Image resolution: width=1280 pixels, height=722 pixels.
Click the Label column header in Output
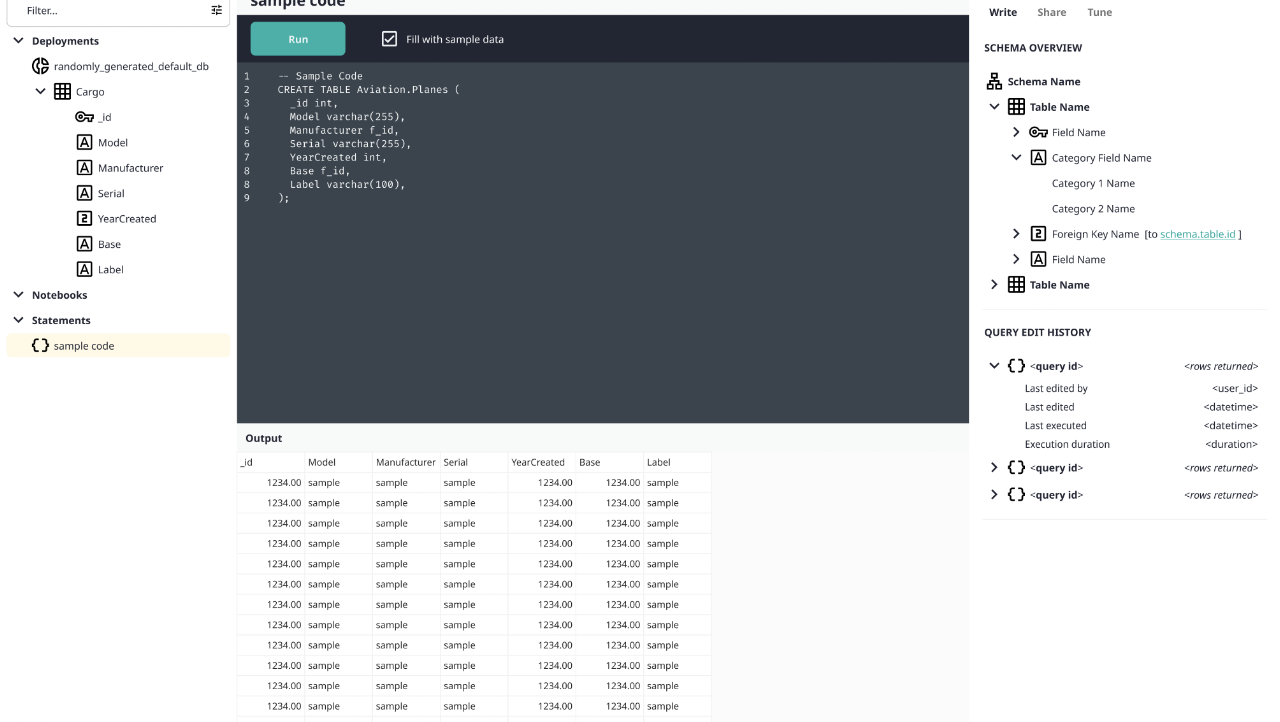[677, 462]
